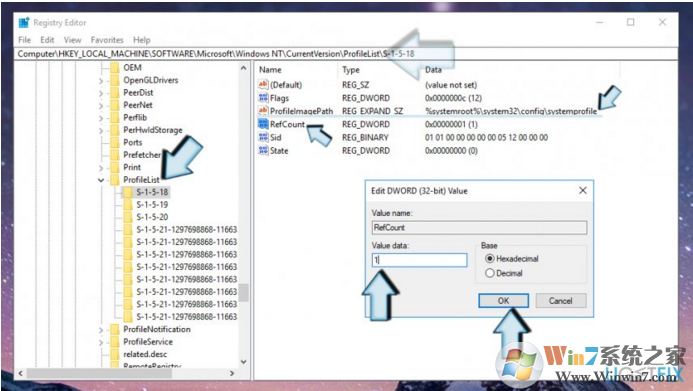
Task: Click the ProfileNotification folder icon
Action: click(114, 329)
